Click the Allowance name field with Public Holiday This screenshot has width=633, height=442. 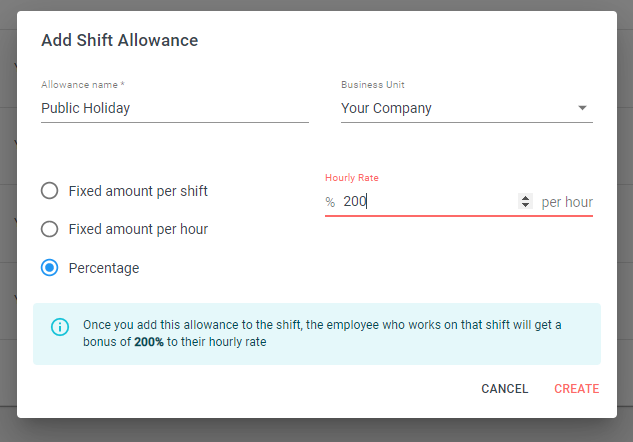coord(175,108)
